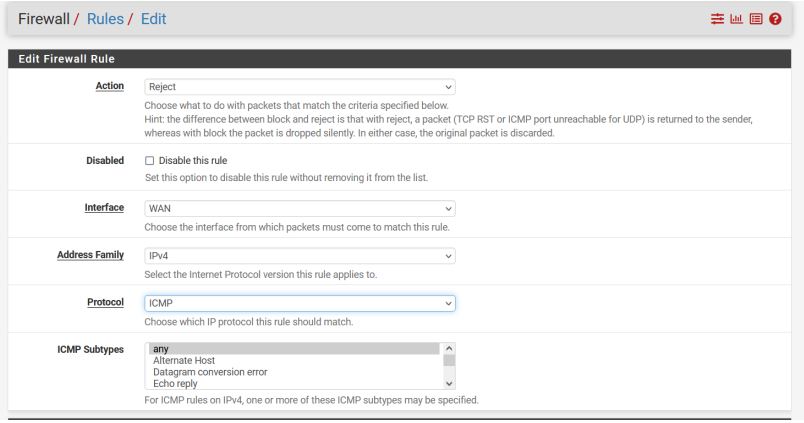The width and height of the screenshot is (804, 423).
Task: Open related settings sliders icon
Action: coord(717,19)
